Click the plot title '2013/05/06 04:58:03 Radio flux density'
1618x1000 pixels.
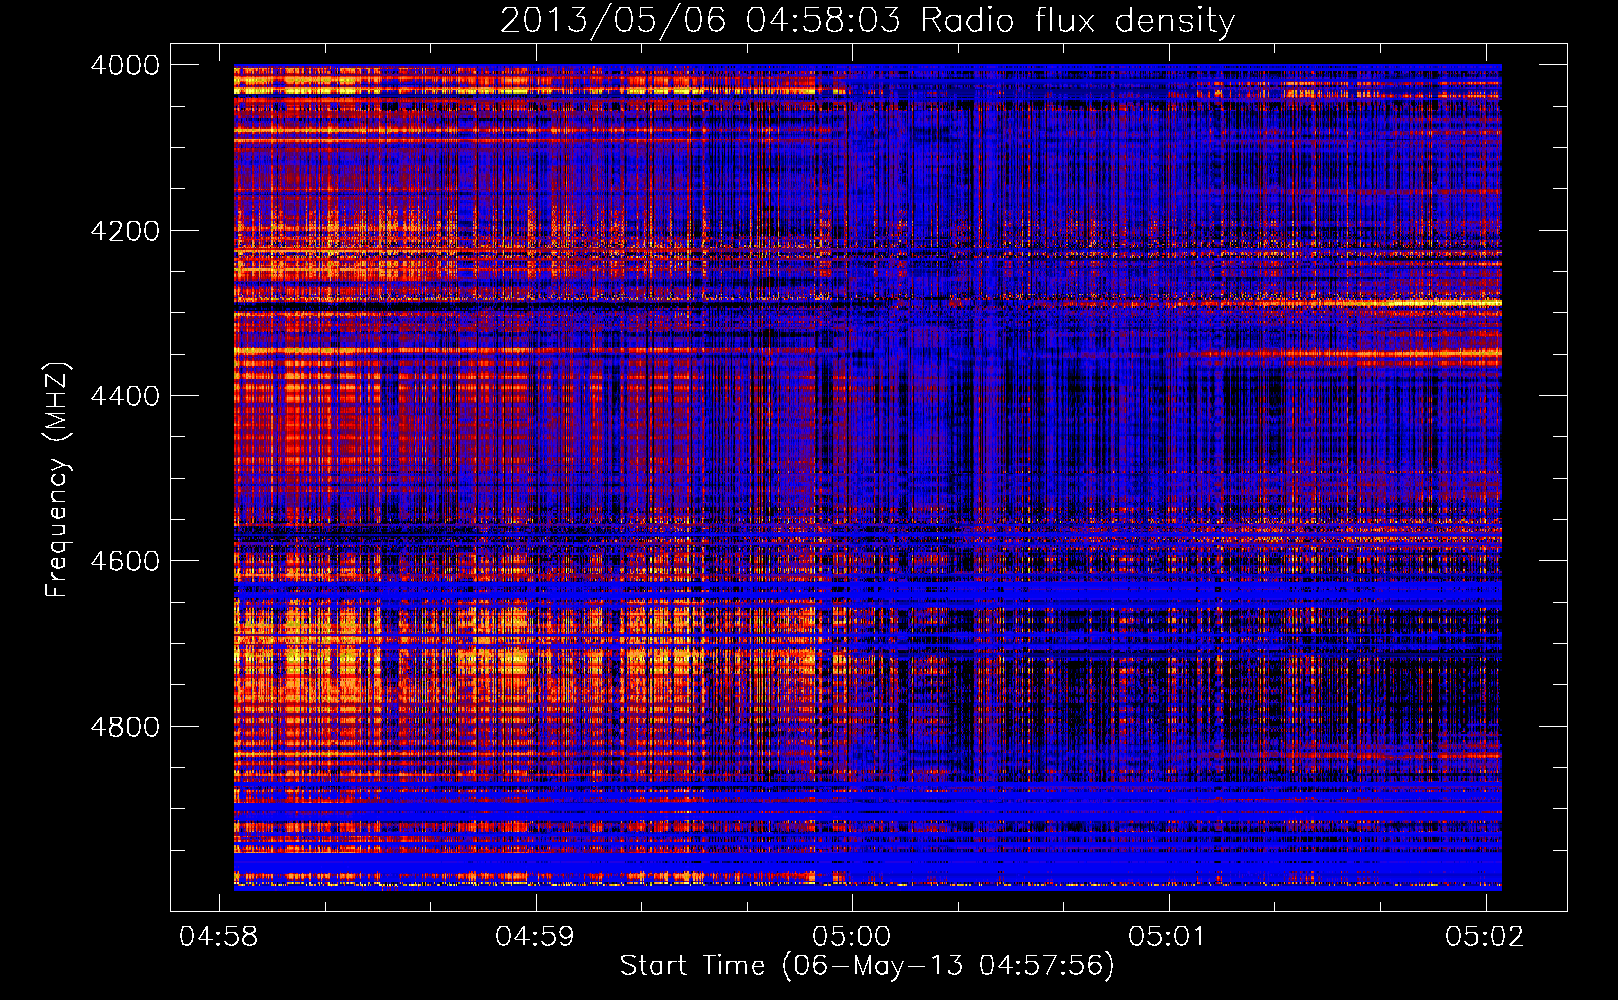coord(867,21)
